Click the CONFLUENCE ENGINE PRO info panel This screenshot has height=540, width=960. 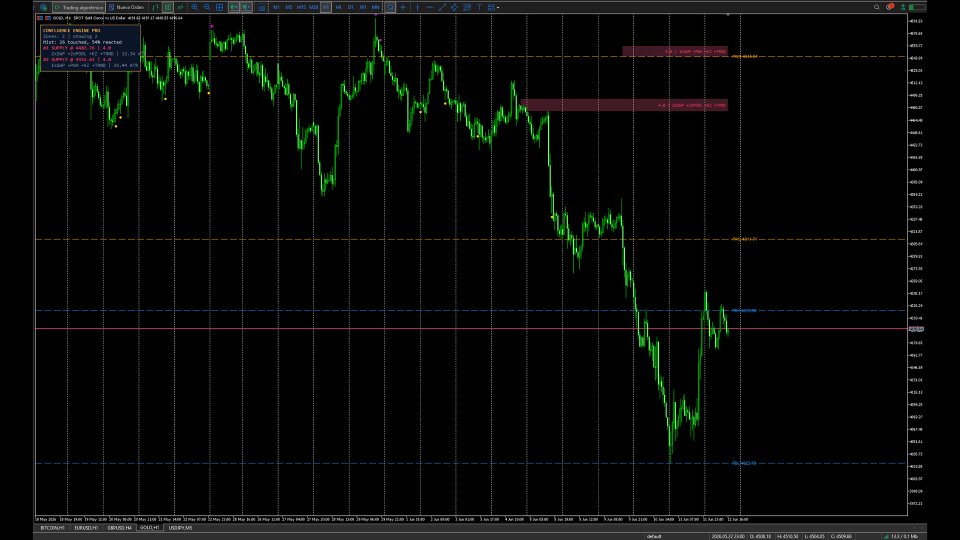[90, 48]
